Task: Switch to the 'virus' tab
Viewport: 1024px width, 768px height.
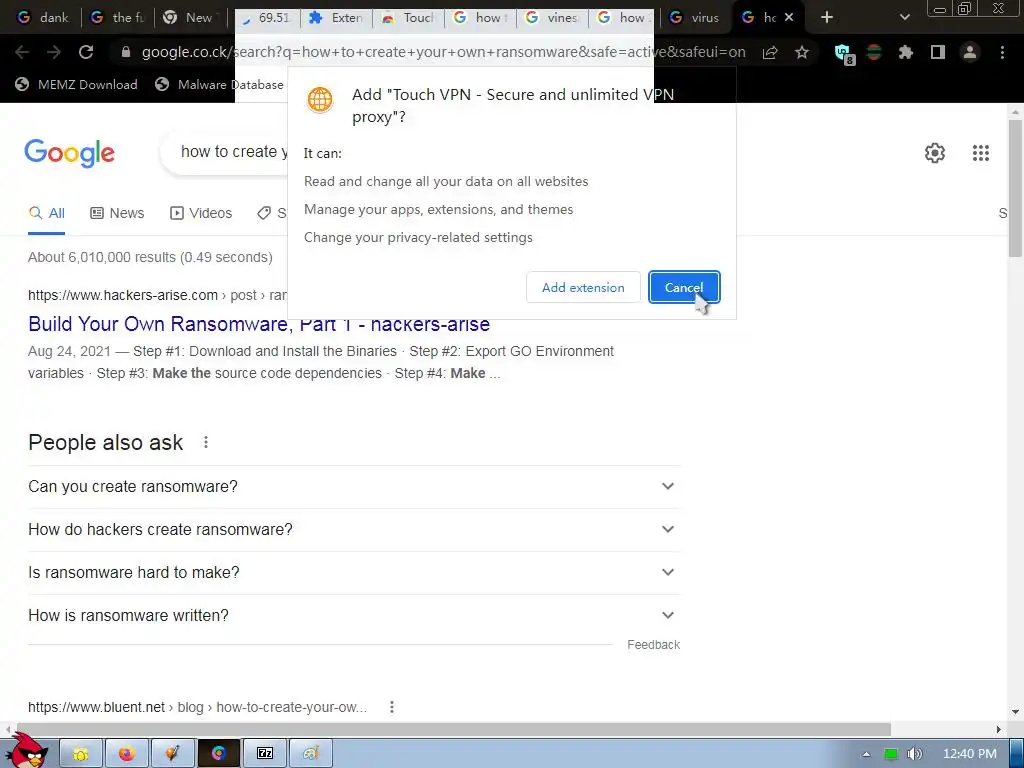Action: 696,18
